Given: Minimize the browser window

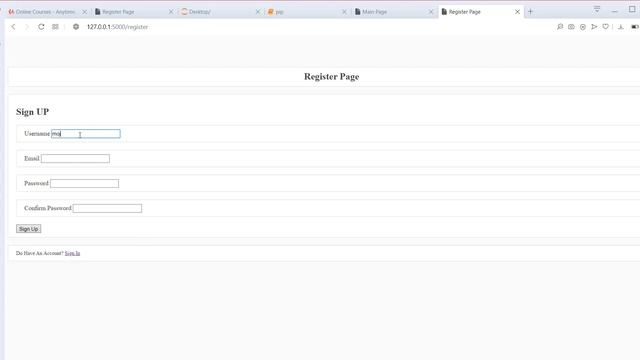Looking at the screenshot, I should 614,11.
